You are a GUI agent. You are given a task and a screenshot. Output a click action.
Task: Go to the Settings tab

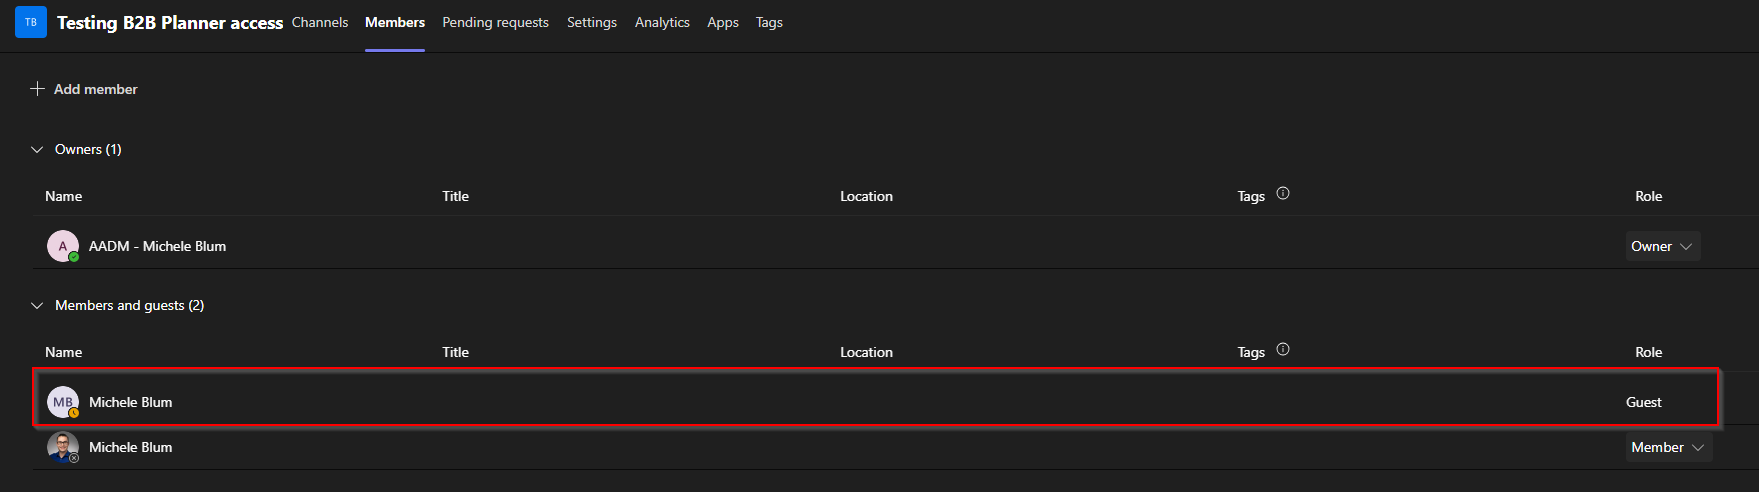tap(592, 22)
